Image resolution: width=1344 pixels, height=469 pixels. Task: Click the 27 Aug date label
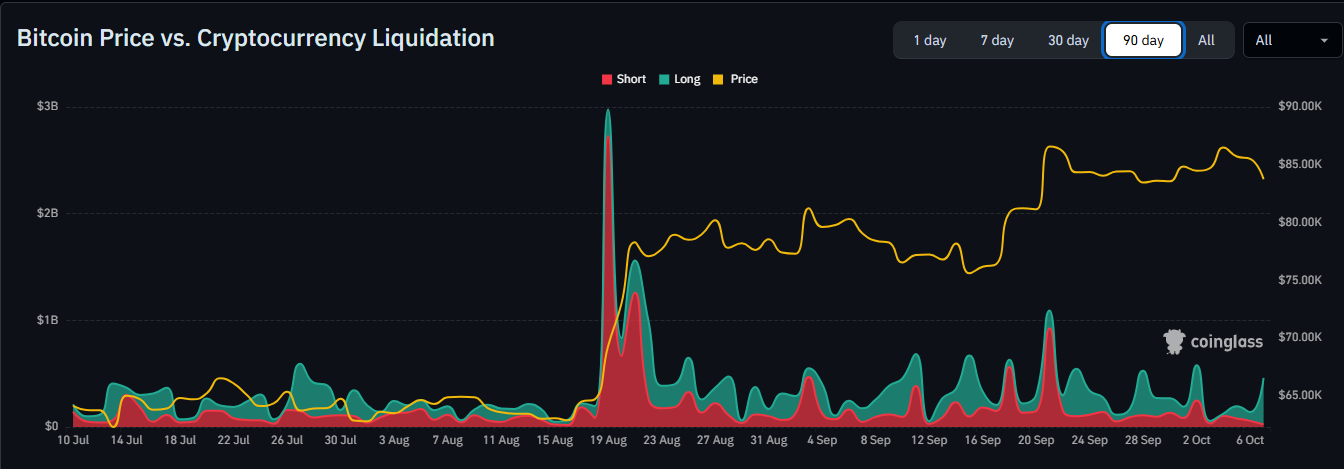pos(716,440)
